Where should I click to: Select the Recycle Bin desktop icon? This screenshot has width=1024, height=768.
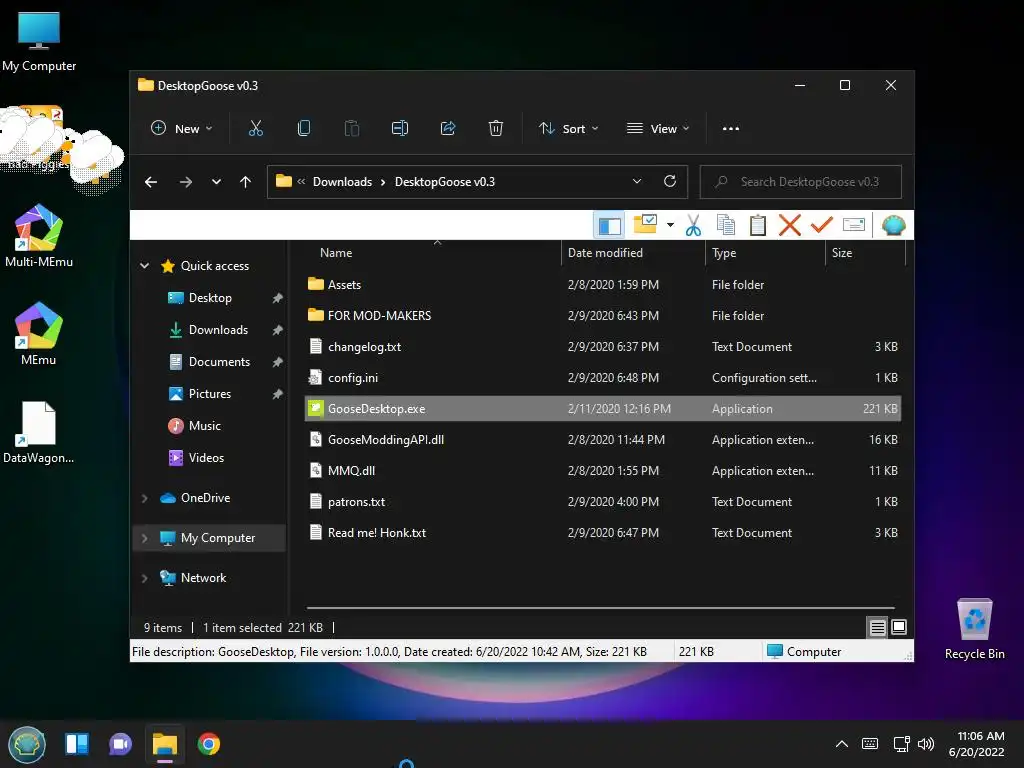974,630
